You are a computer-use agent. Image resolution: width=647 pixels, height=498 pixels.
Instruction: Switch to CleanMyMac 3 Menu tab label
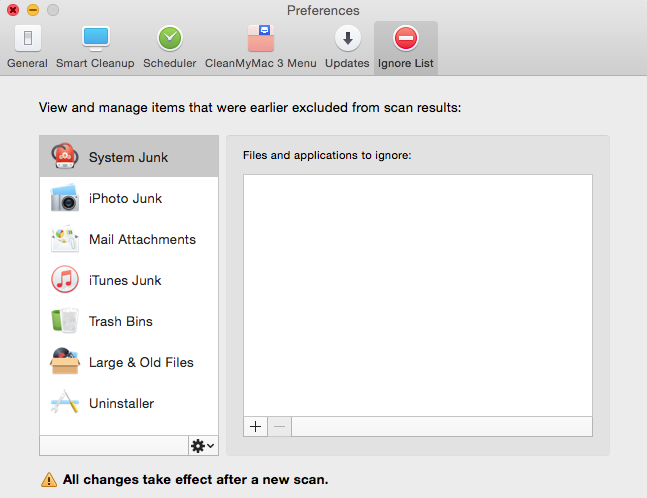[261, 63]
